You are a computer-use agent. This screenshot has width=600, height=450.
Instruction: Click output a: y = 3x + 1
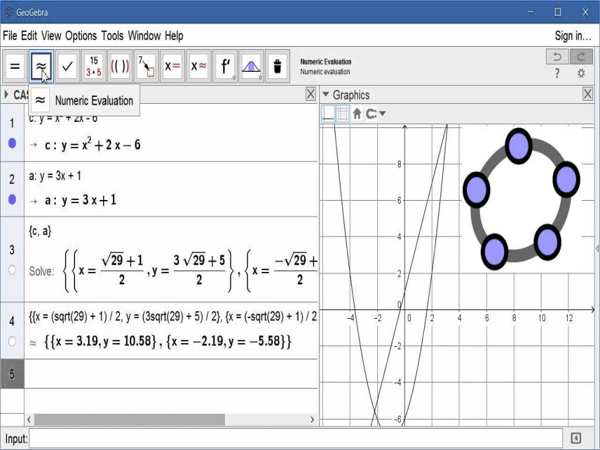(x=80, y=200)
